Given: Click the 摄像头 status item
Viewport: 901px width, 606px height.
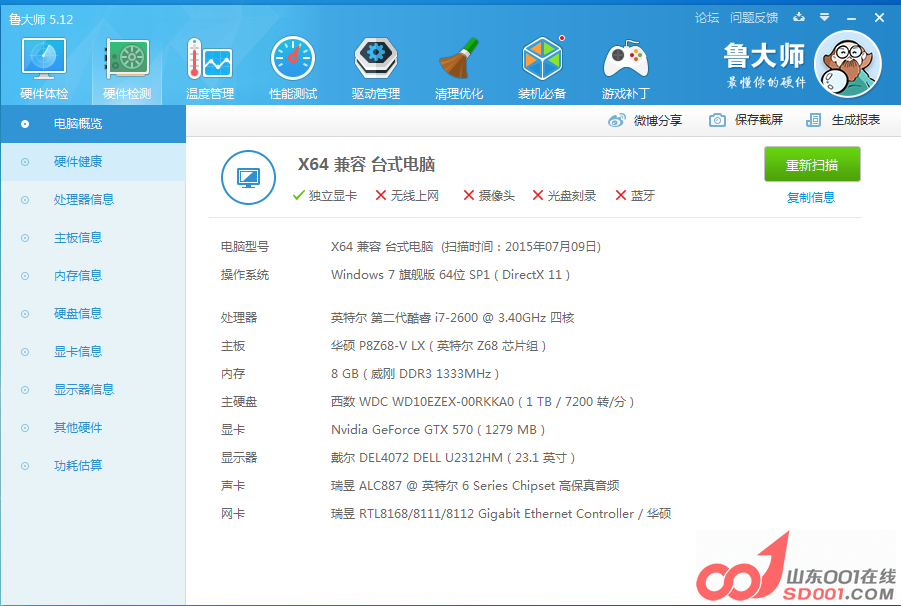Looking at the screenshot, I should pos(489,196).
